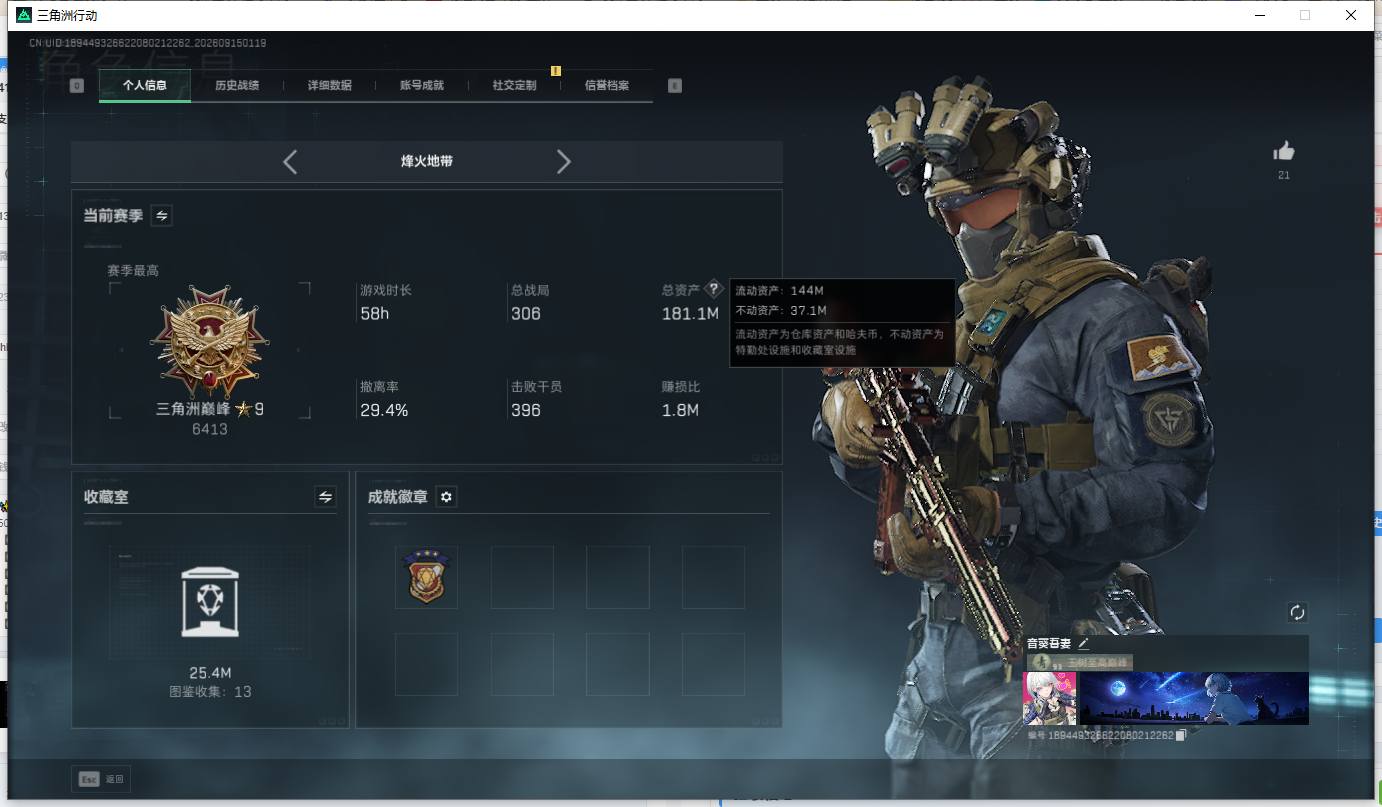Click the question mark icon next to 总资产
Image resolution: width=1382 pixels, height=807 pixels.
click(713, 289)
